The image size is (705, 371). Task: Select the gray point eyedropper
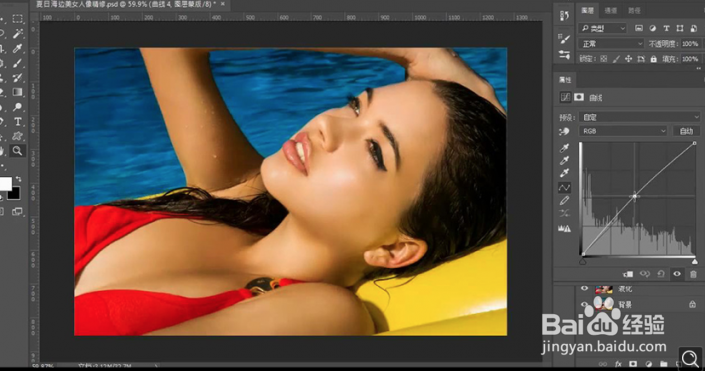point(564,161)
